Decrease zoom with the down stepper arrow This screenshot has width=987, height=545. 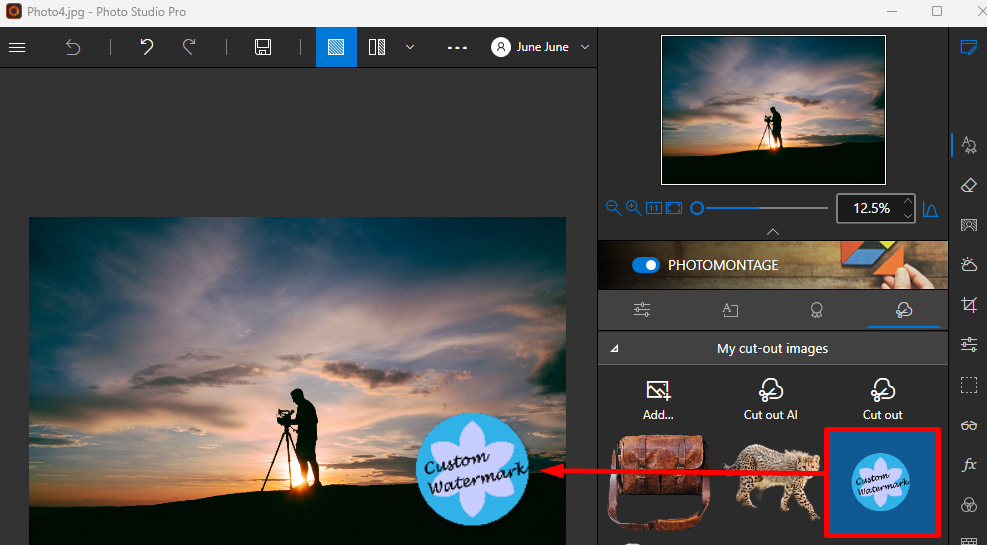point(908,215)
